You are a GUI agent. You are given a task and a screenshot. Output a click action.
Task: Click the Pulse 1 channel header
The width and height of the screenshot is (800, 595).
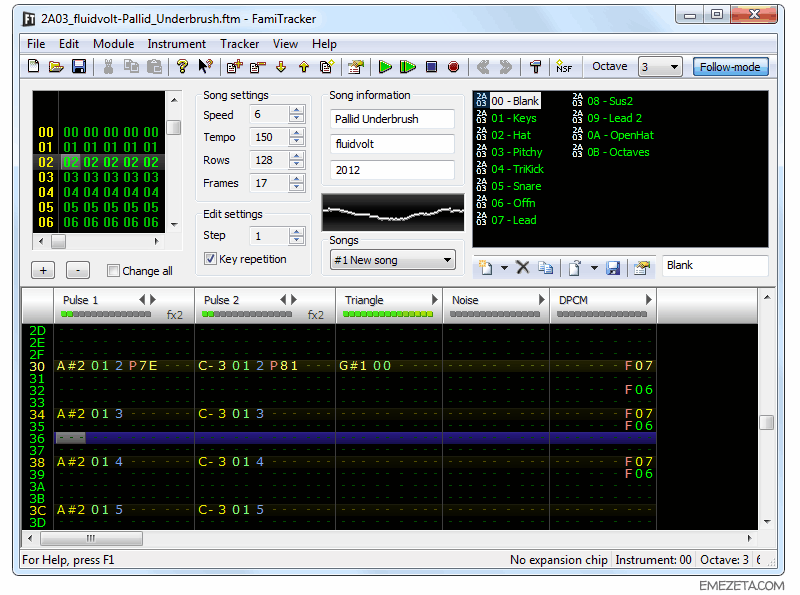[124, 305]
